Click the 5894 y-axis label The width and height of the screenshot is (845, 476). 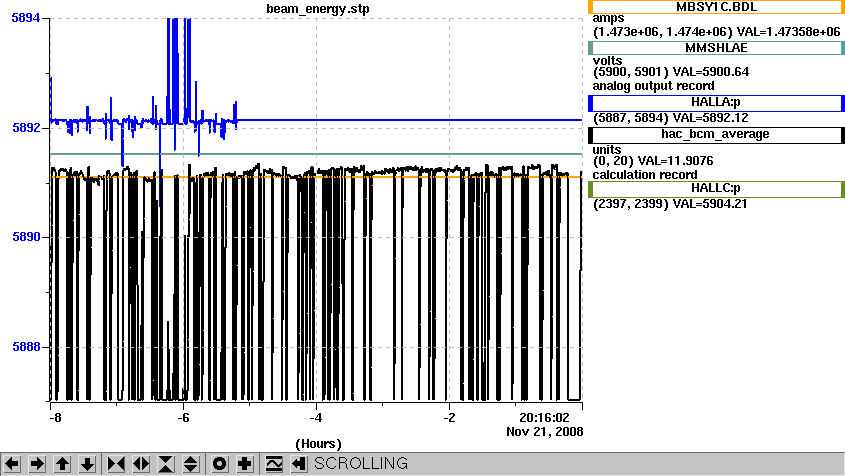(x=26, y=18)
